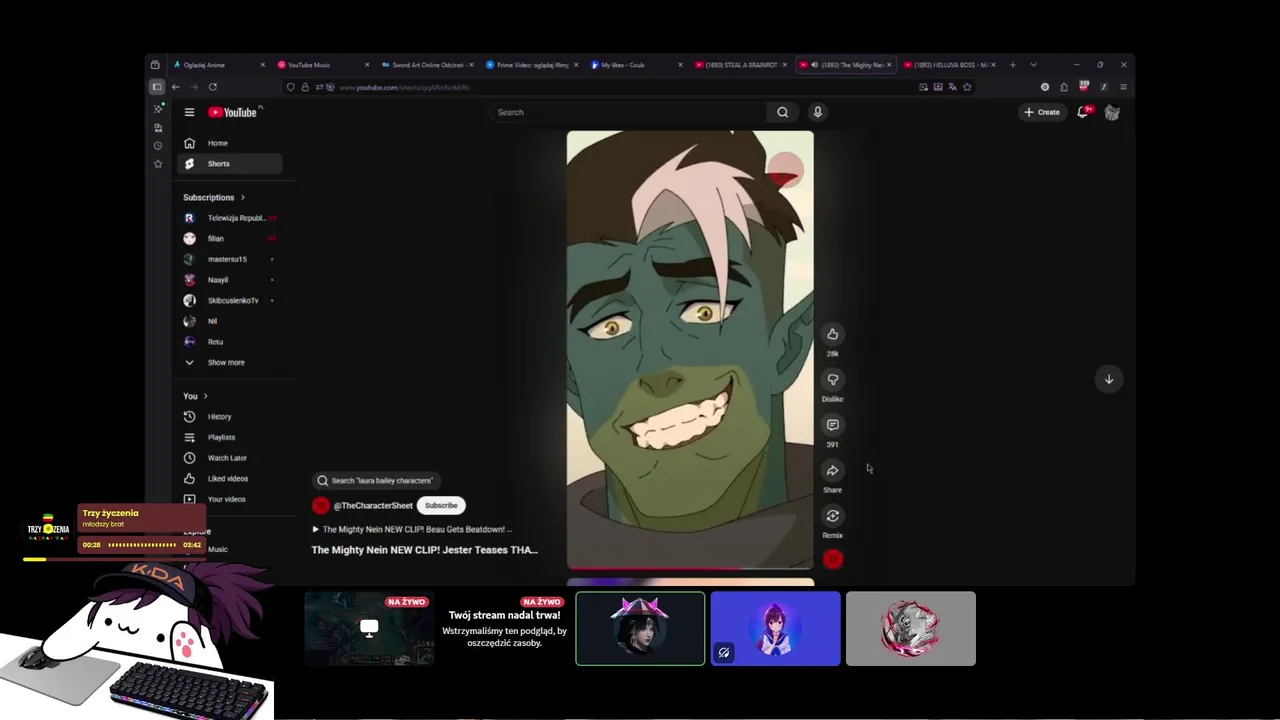Open SkibcusienkoTv subscription channel
The height and width of the screenshot is (720, 1280).
click(x=230, y=300)
